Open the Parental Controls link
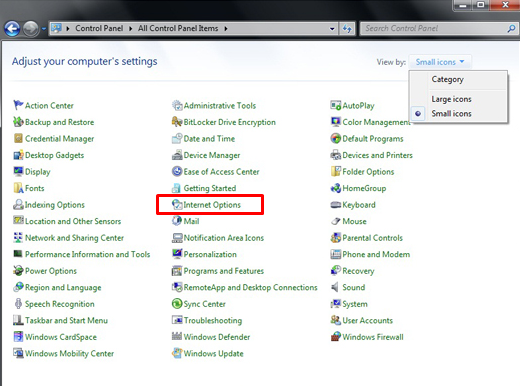The image size is (520, 386). pos(372,238)
